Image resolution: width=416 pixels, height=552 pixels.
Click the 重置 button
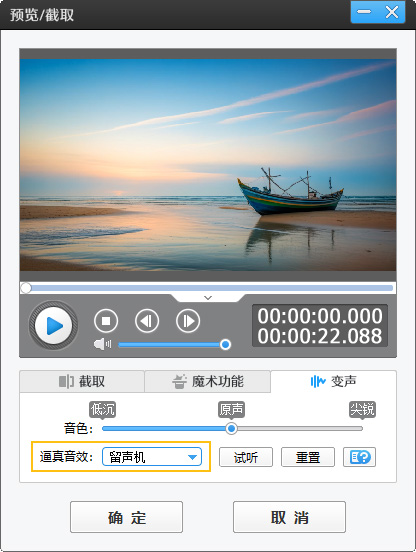[x=308, y=457]
